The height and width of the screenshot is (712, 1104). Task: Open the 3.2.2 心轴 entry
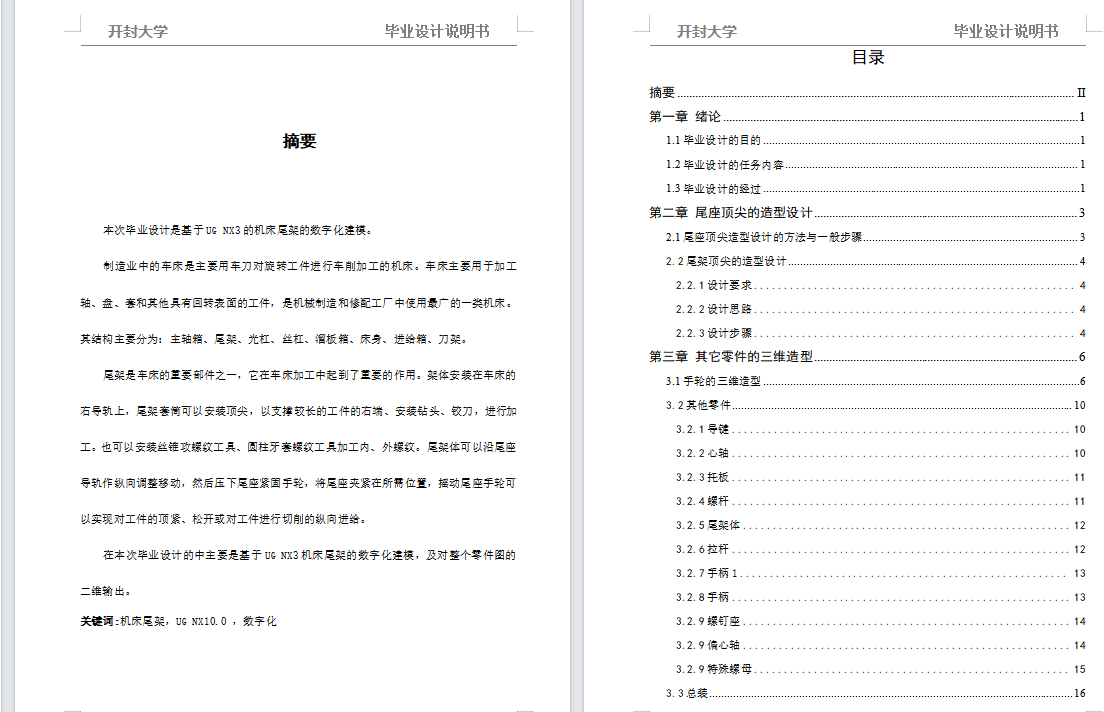click(x=880, y=453)
